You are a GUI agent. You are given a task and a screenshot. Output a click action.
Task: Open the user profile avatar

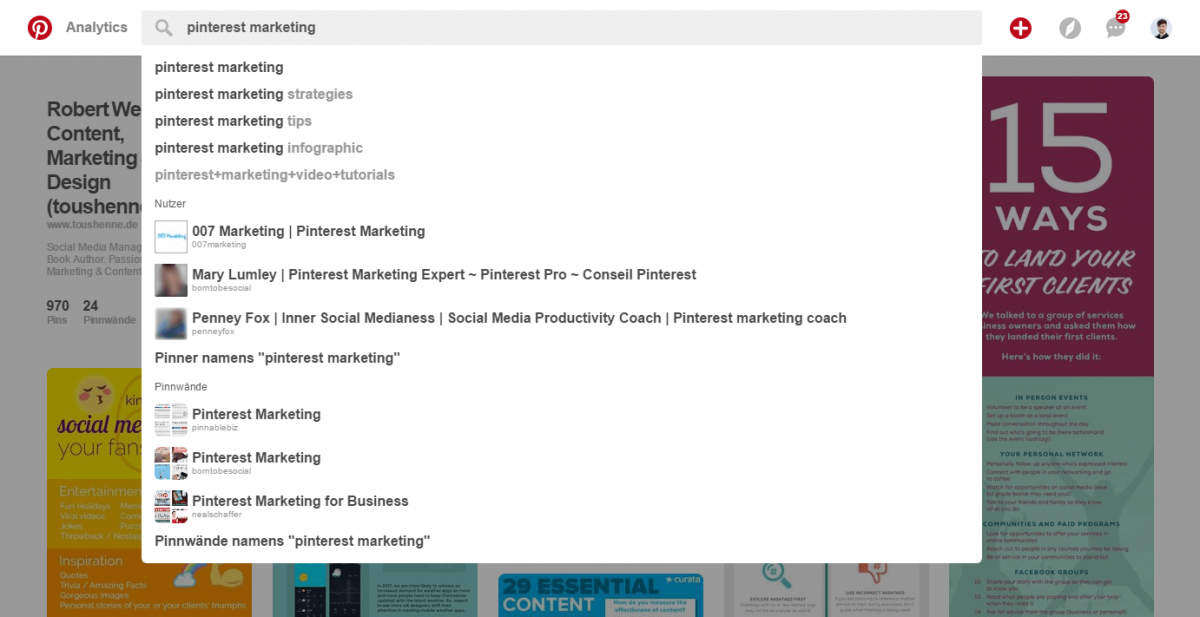click(x=1161, y=28)
